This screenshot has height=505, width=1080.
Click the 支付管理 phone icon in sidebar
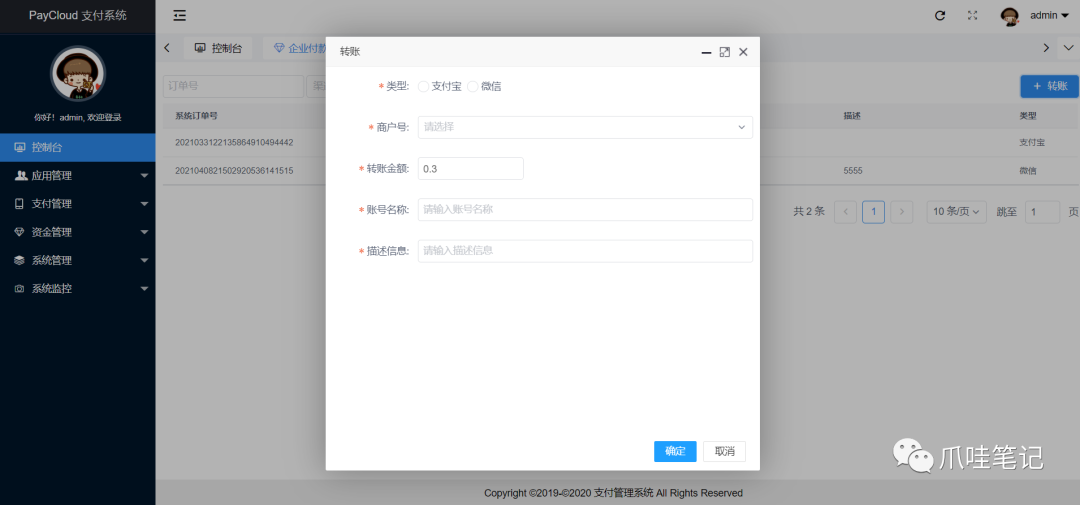pos(20,204)
